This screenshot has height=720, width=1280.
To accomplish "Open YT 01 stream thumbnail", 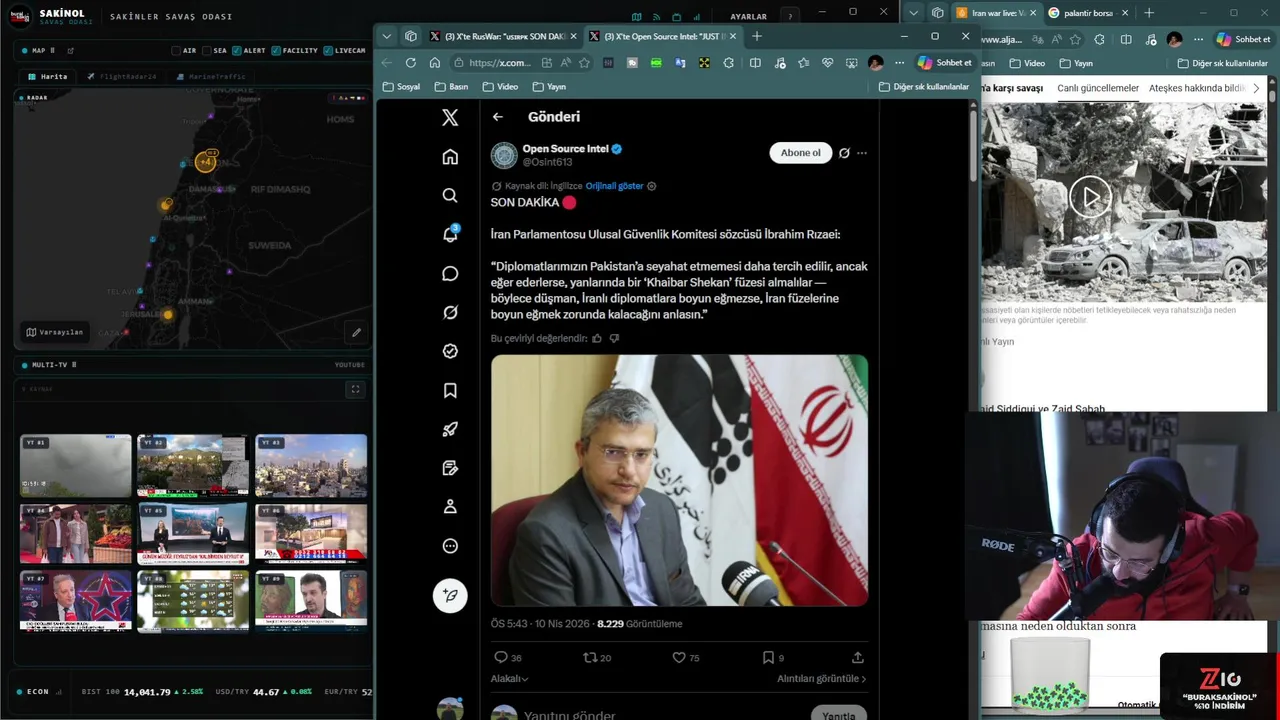I will 76,465.
